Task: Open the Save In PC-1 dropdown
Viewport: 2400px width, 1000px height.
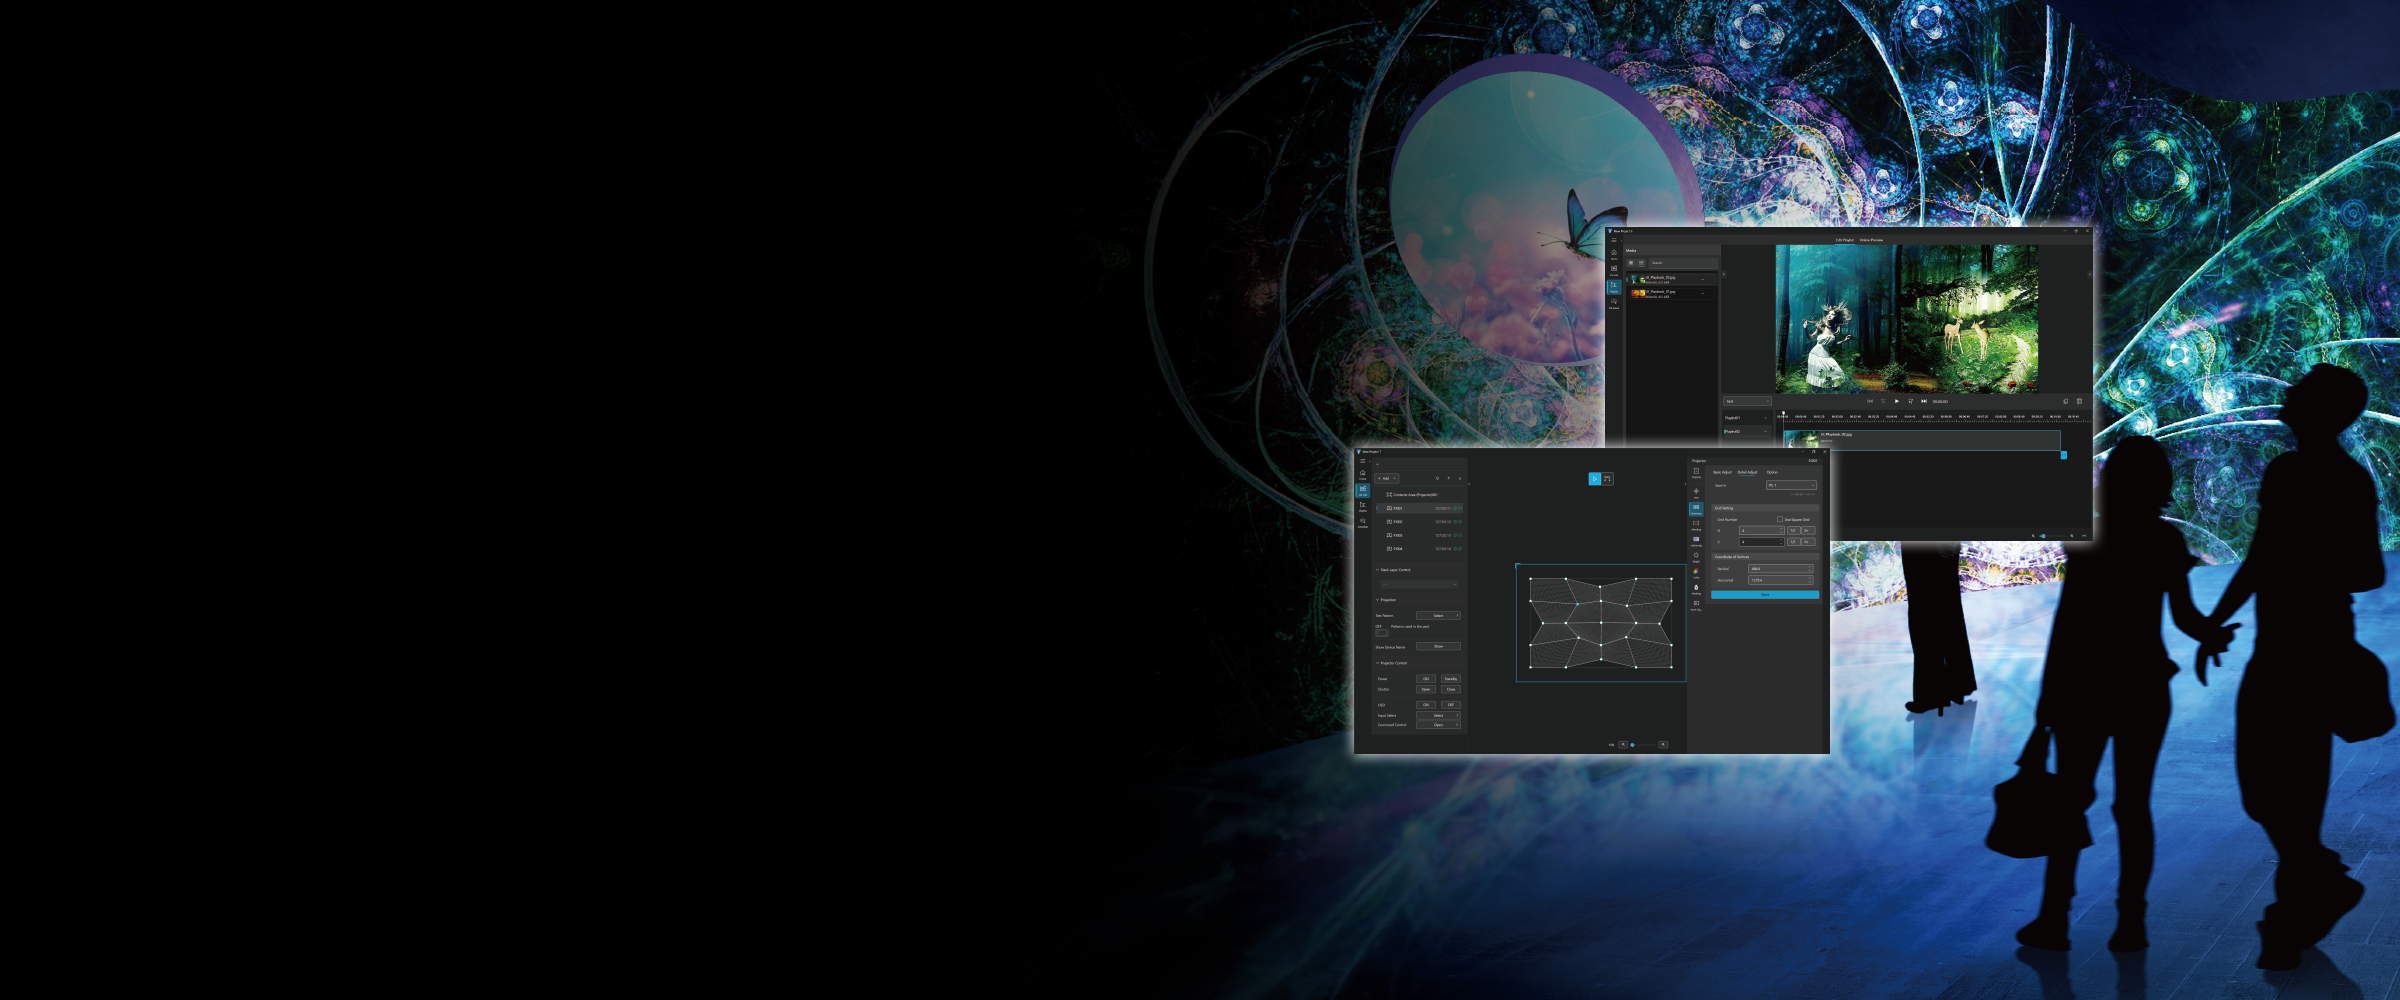Action: tap(1790, 486)
